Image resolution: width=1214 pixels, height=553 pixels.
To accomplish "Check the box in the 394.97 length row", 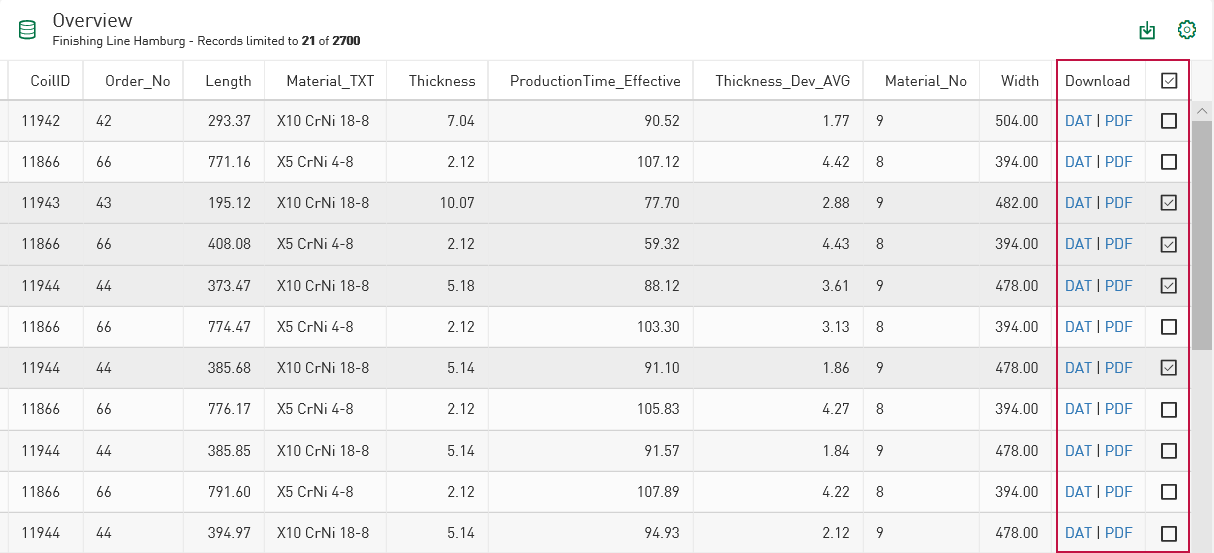I will (x=1169, y=533).
